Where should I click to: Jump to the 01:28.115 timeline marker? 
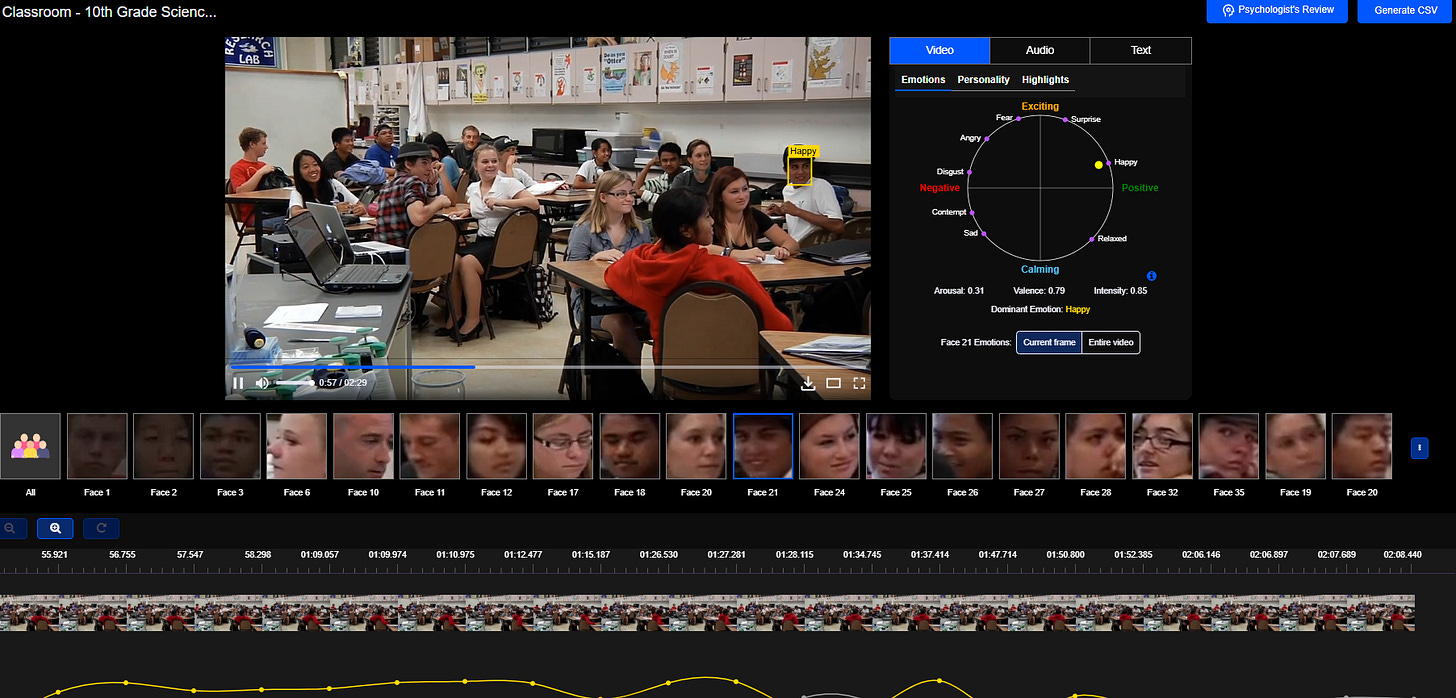[794, 554]
